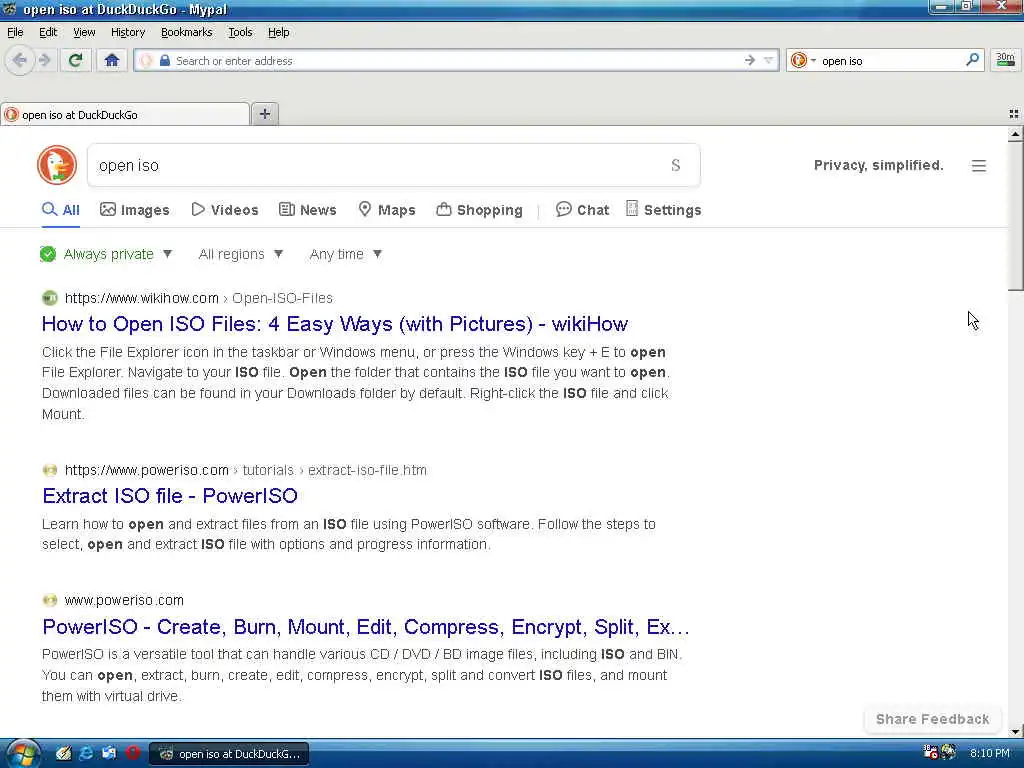The image size is (1024, 768).
Task: Go back with the browser back arrow
Action: (20, 61)
